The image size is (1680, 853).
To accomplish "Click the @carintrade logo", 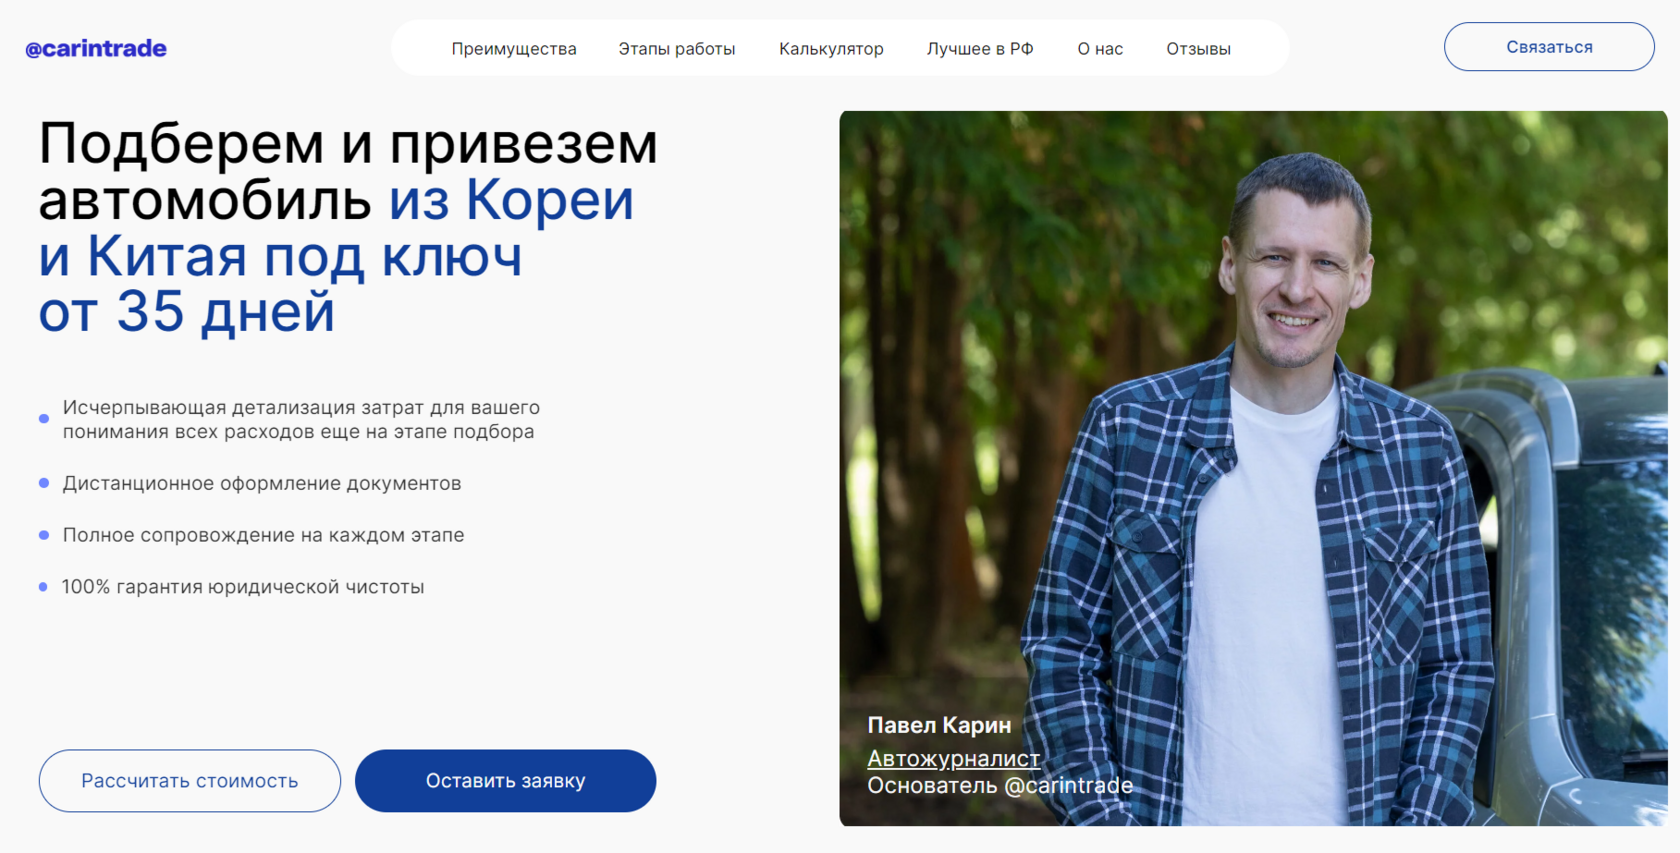I will (x=96, y=48).
